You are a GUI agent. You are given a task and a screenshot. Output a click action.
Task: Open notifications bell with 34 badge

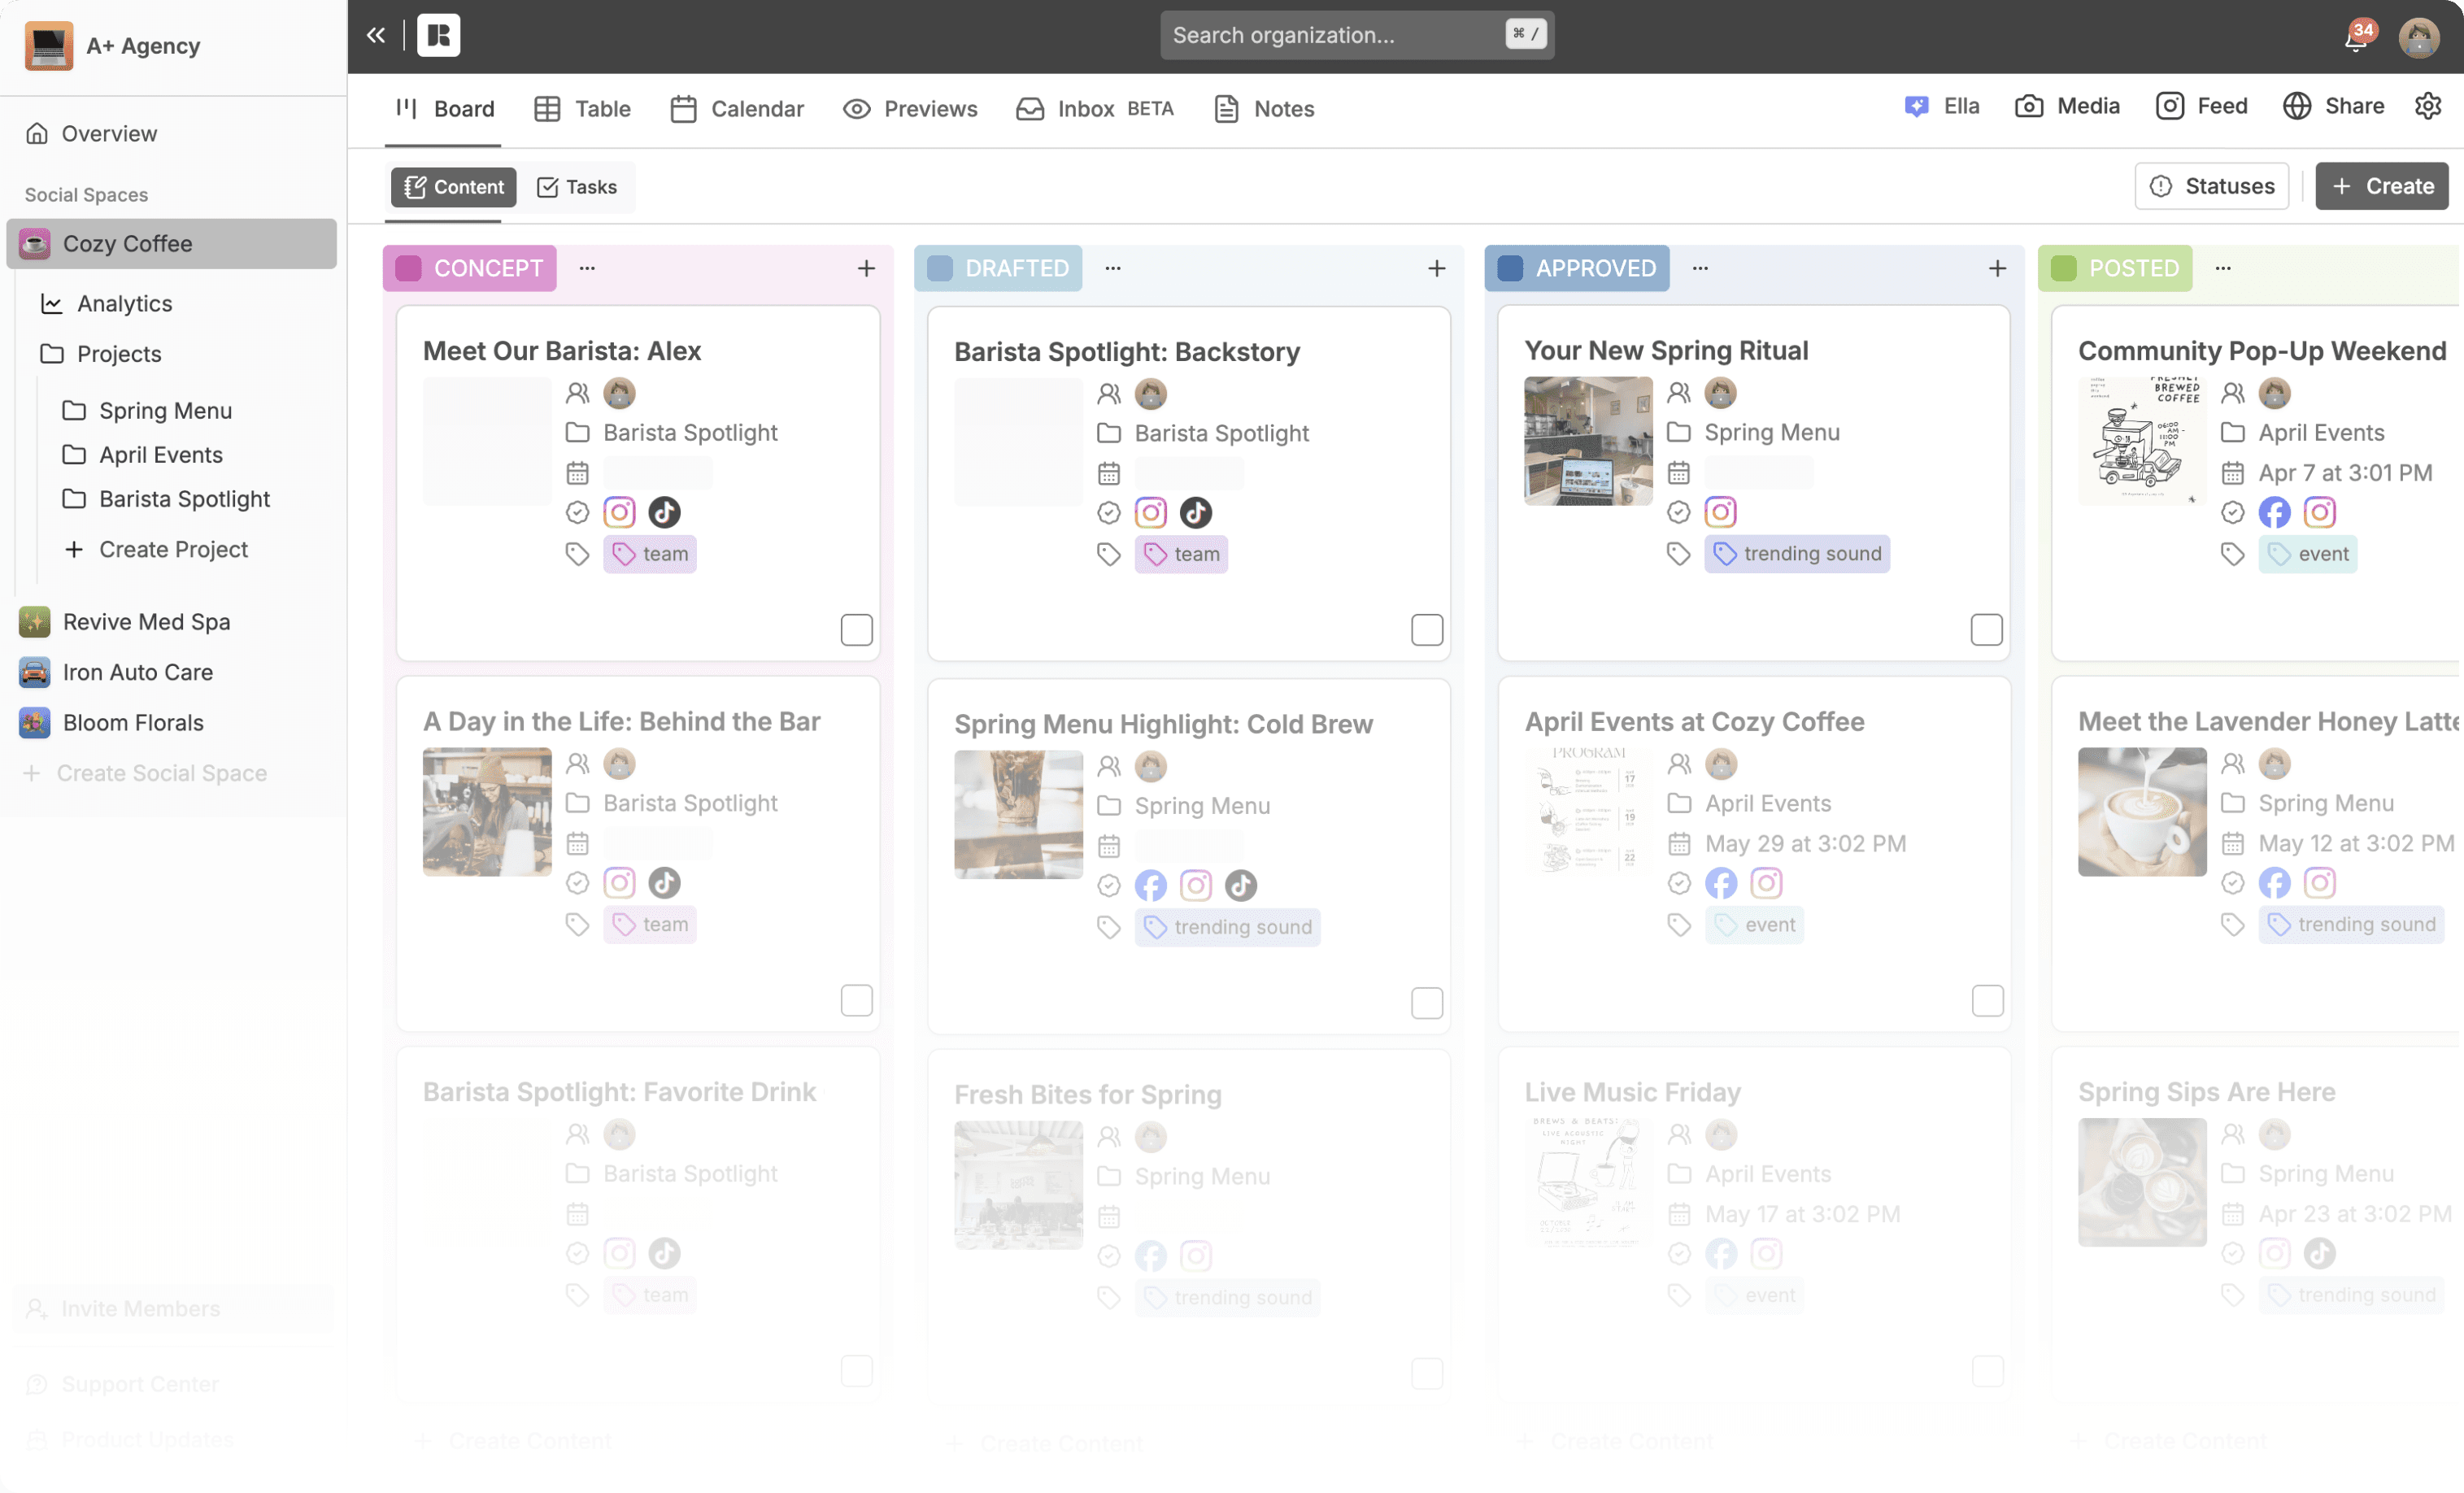tap(2356, 38)
